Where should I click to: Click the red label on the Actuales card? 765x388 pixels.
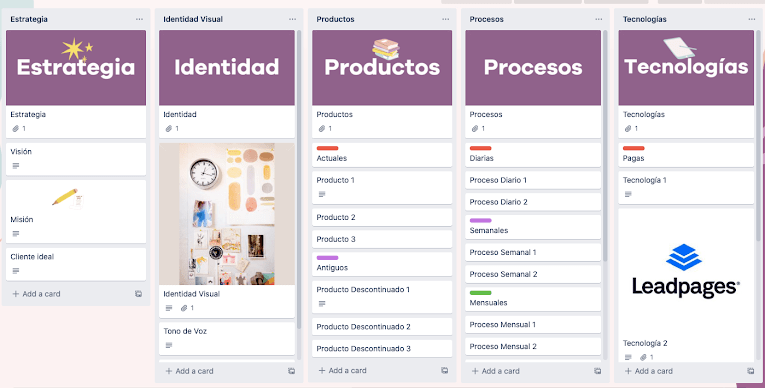point(327,148)
